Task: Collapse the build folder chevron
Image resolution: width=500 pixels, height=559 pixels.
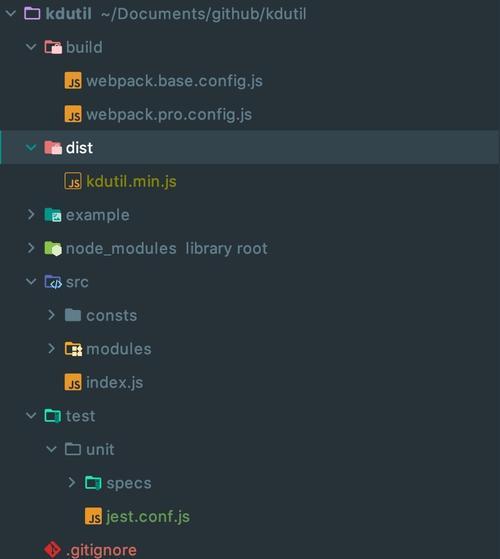Action: coord(31,47)
